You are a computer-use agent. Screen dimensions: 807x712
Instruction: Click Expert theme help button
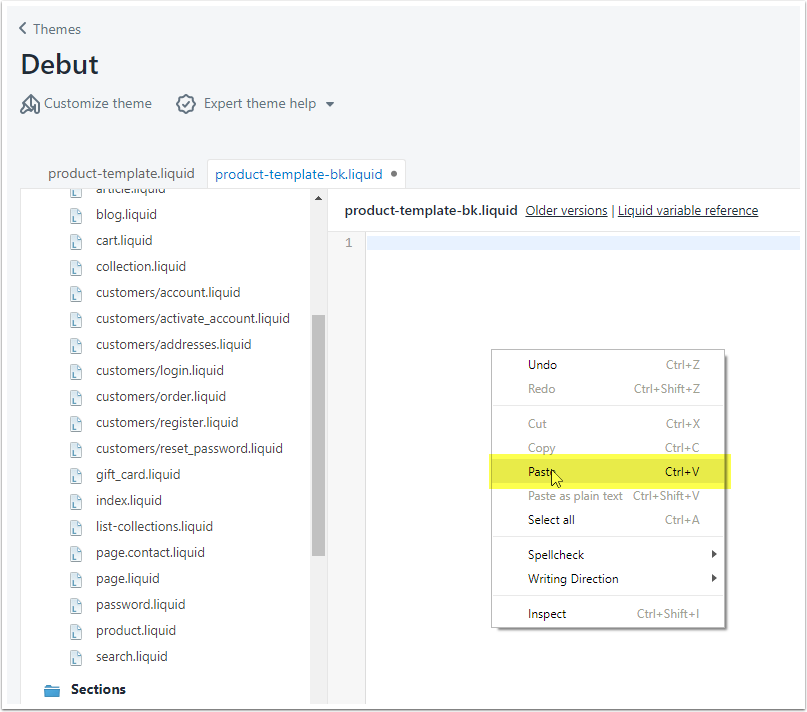(x=255, y=104)
